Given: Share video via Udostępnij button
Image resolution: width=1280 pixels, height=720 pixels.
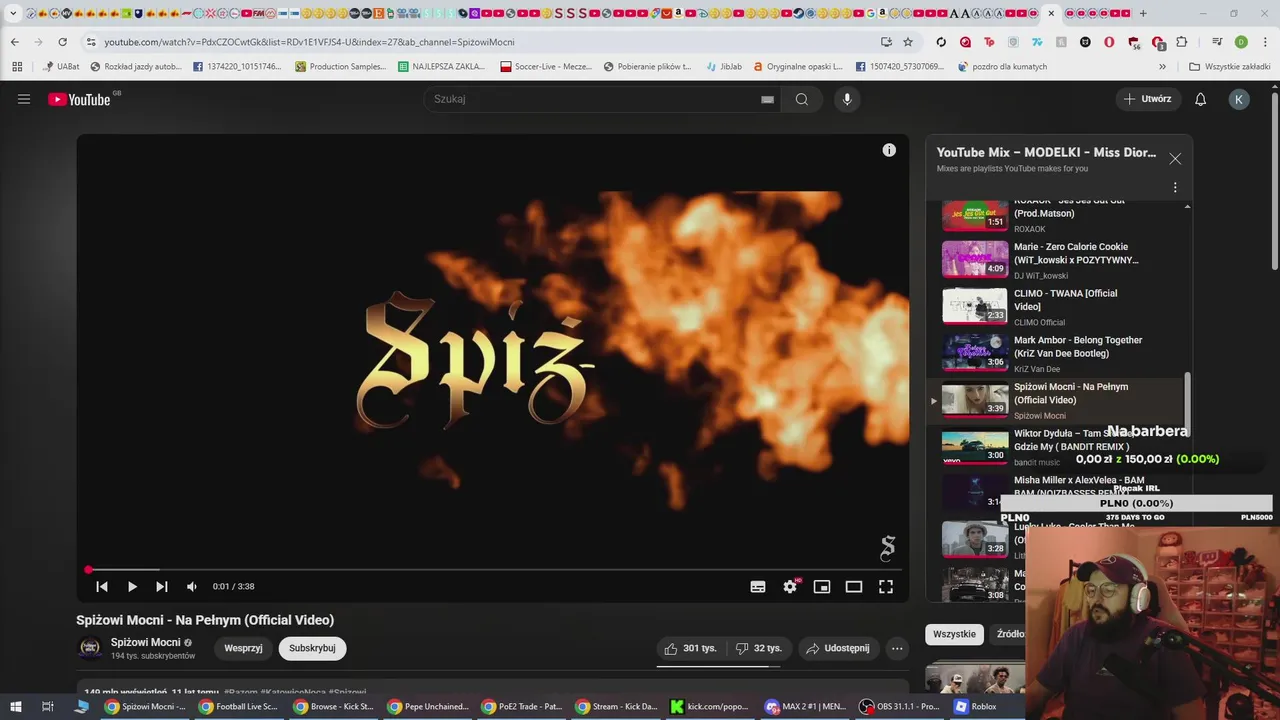Looking at the screenshot, I should tap(838, 648).
